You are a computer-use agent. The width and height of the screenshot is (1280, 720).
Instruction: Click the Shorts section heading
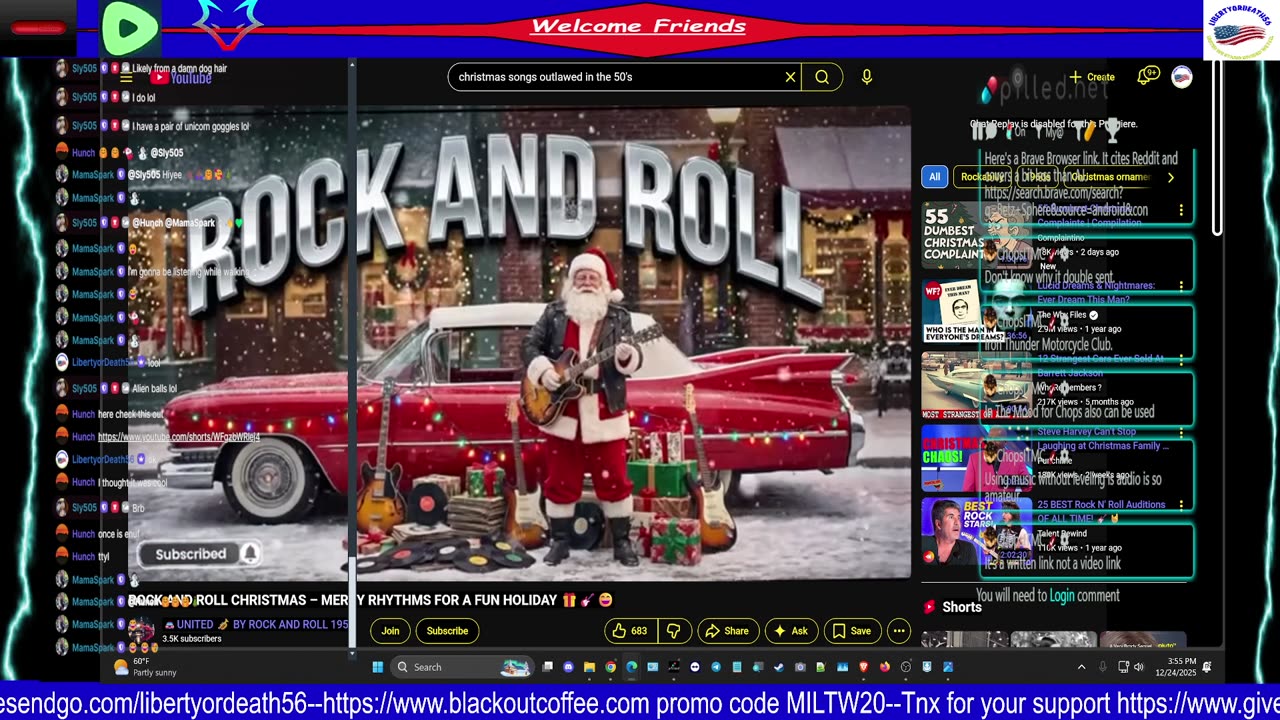click(x=962, y=607)
